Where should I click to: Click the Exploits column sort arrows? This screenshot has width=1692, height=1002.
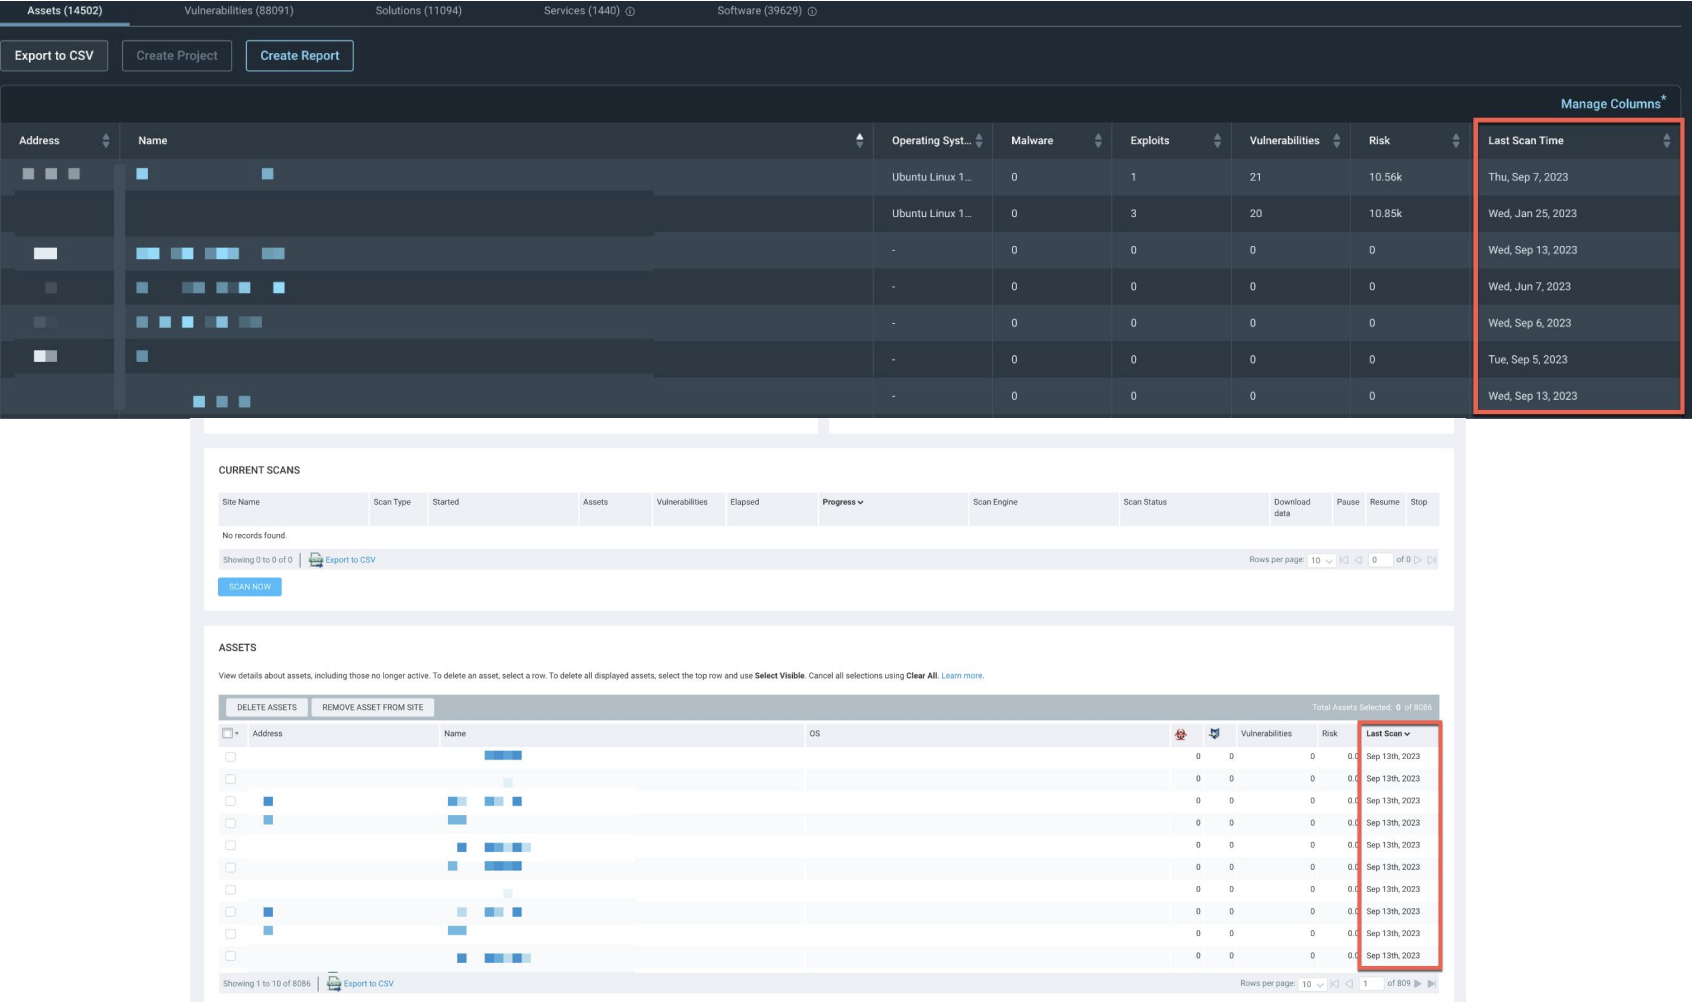pos(1217,141)
